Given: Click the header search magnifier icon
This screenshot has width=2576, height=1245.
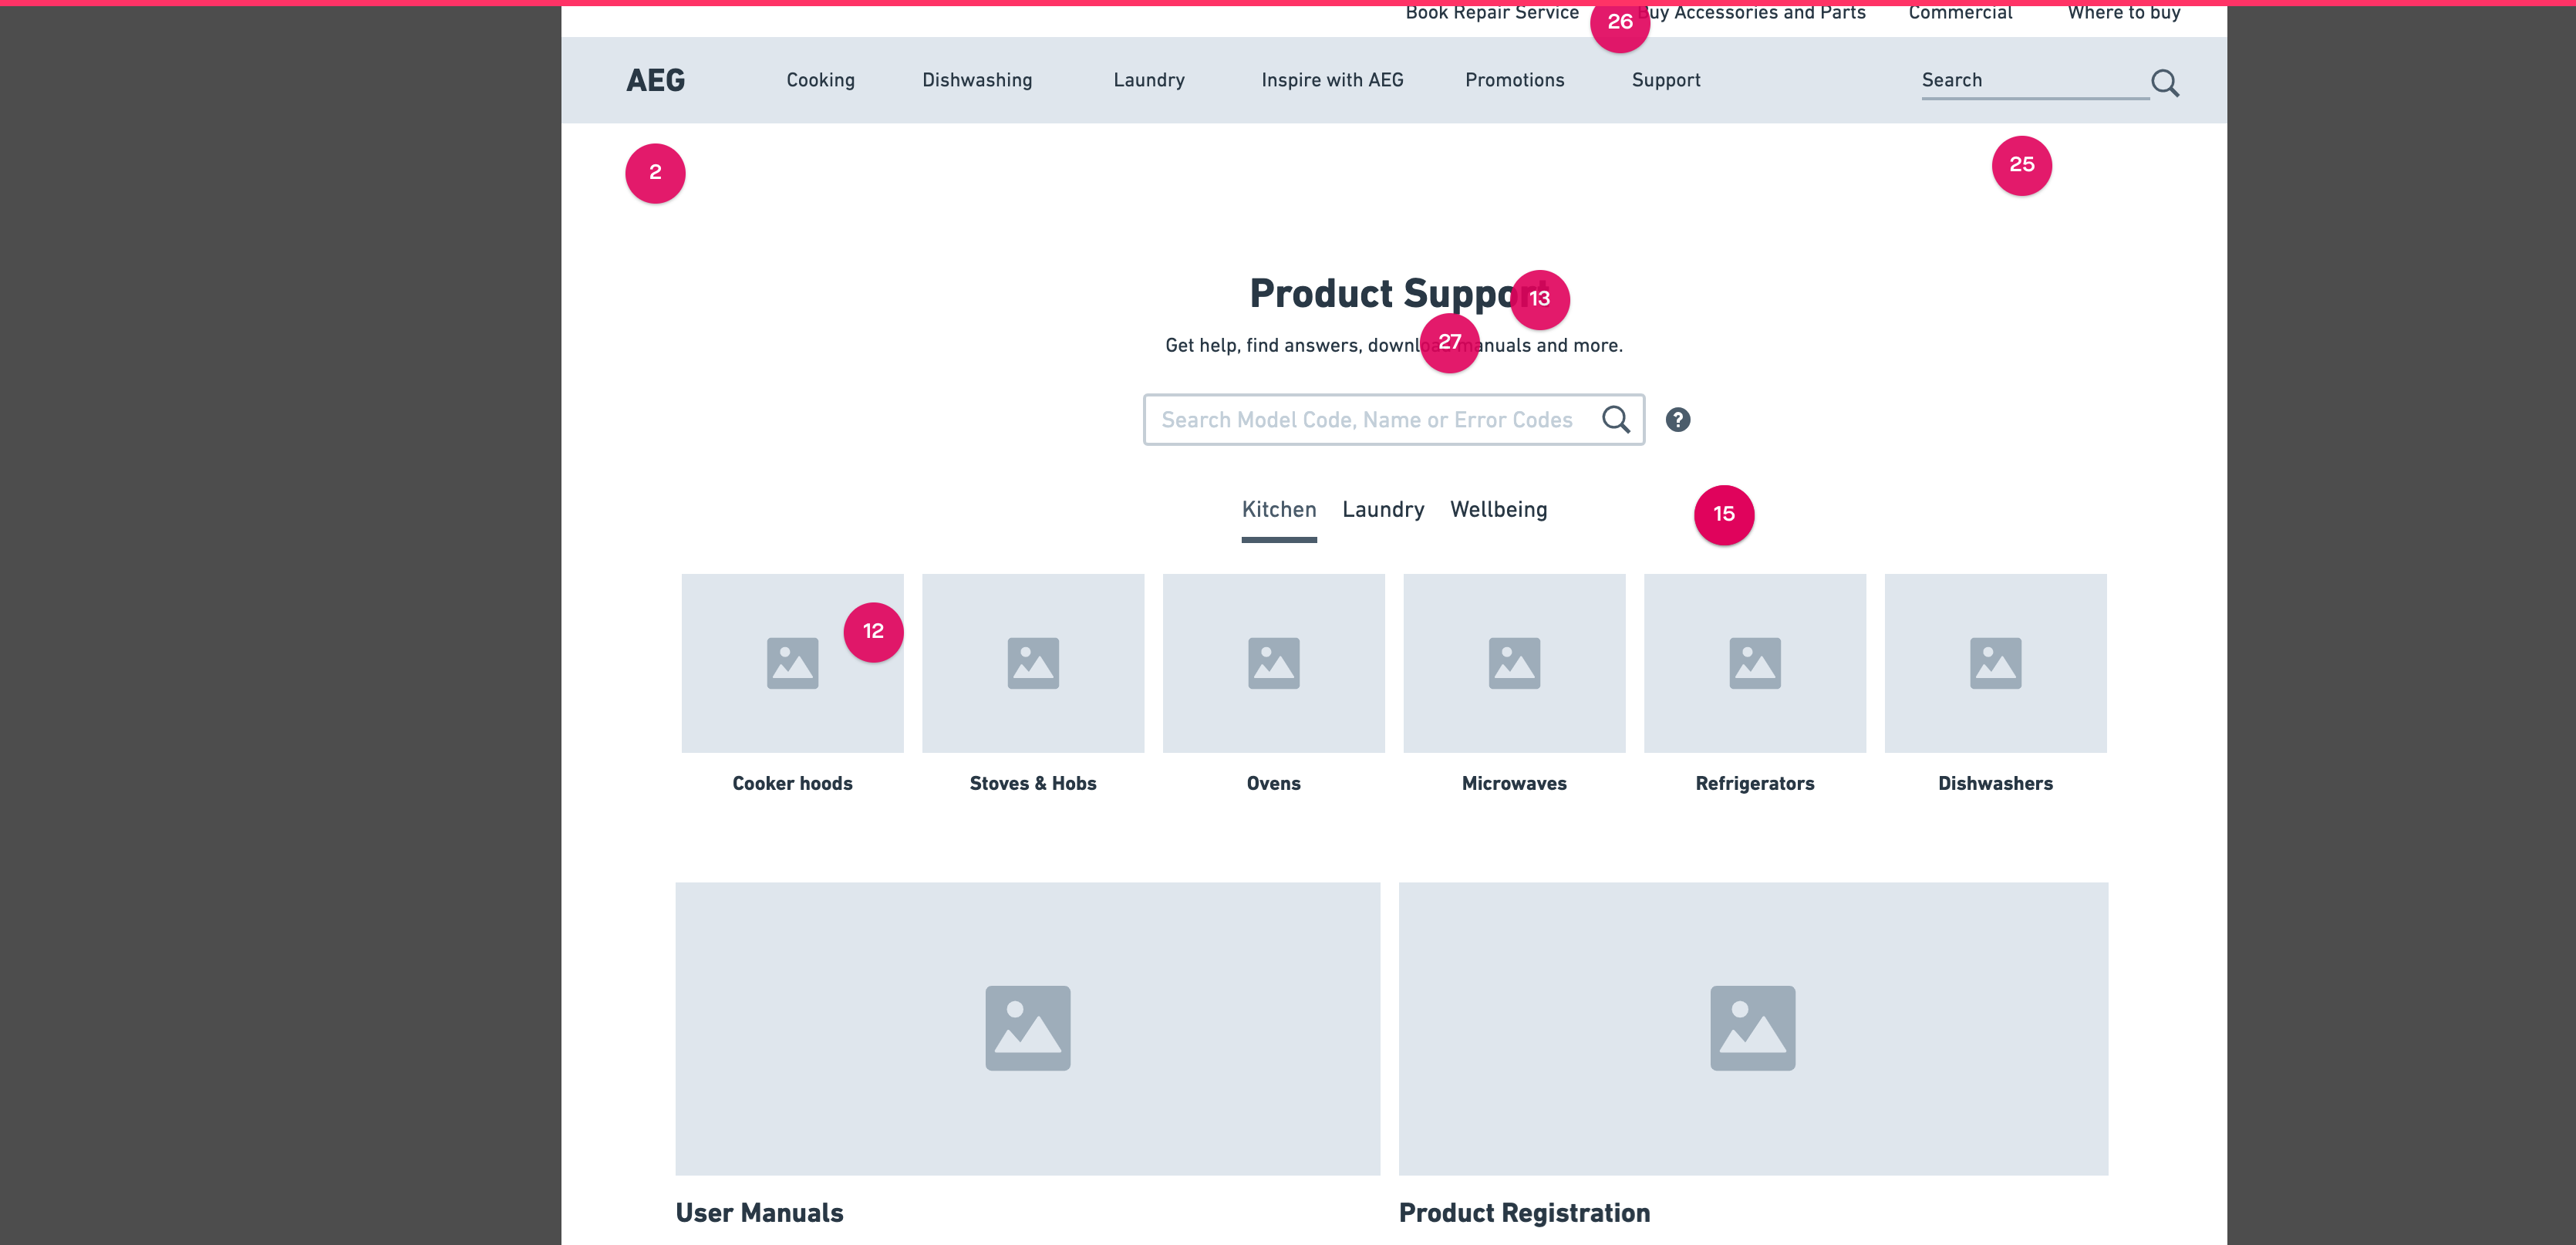Looking at the screenshot, I should (x=2164, y=82).
